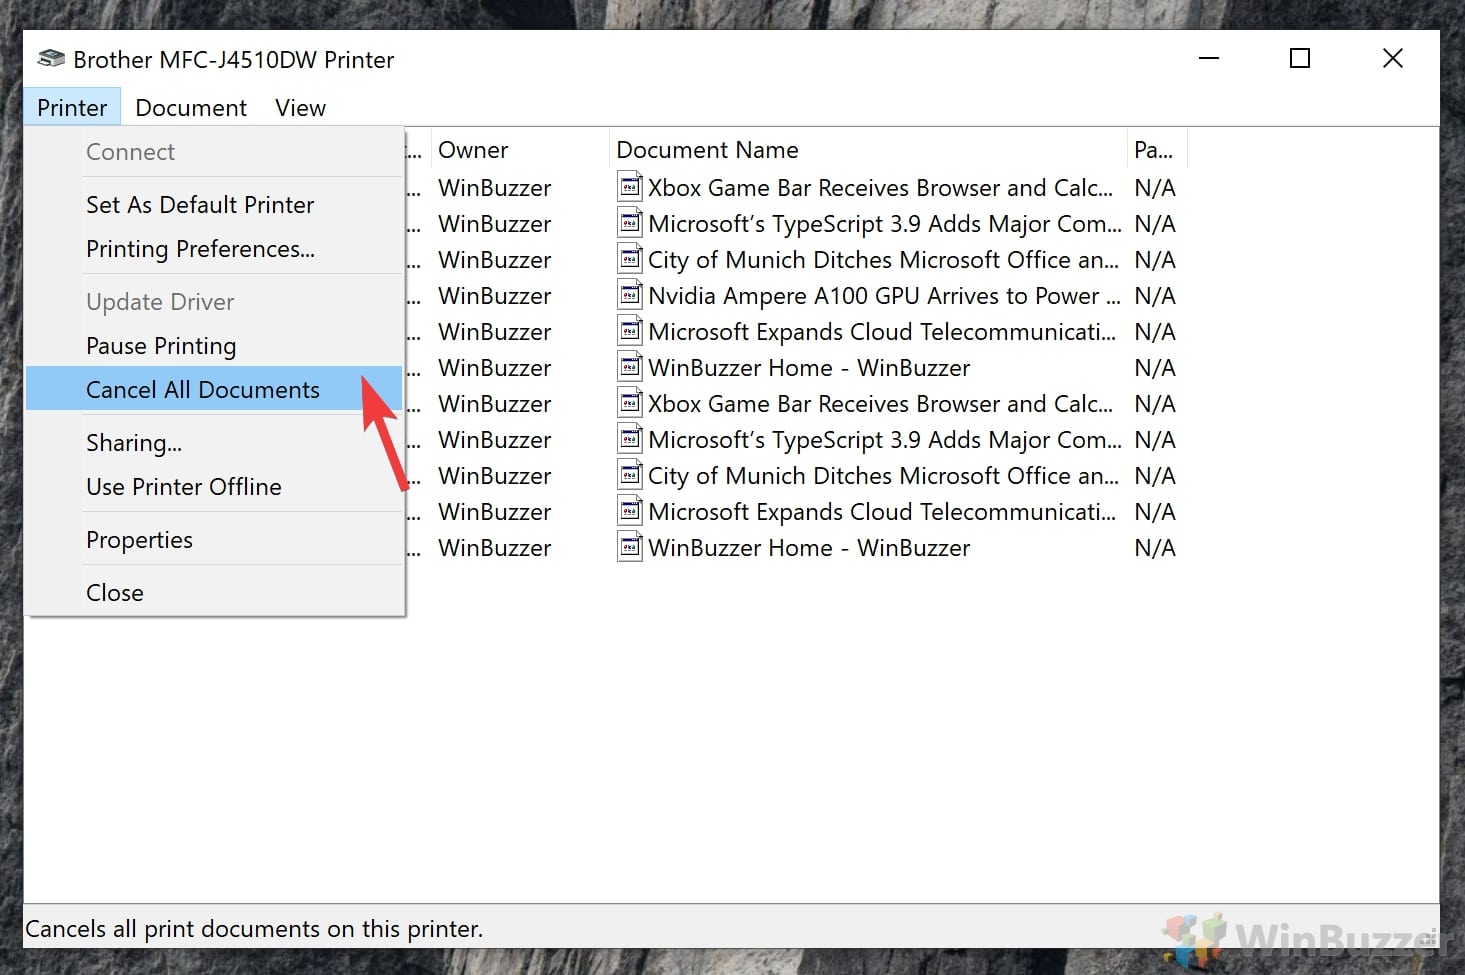Click document icon for Nvidia Ampere A100 row
Image resolution: width=1465 pixels, height=975 pixels.
point(630,295)
